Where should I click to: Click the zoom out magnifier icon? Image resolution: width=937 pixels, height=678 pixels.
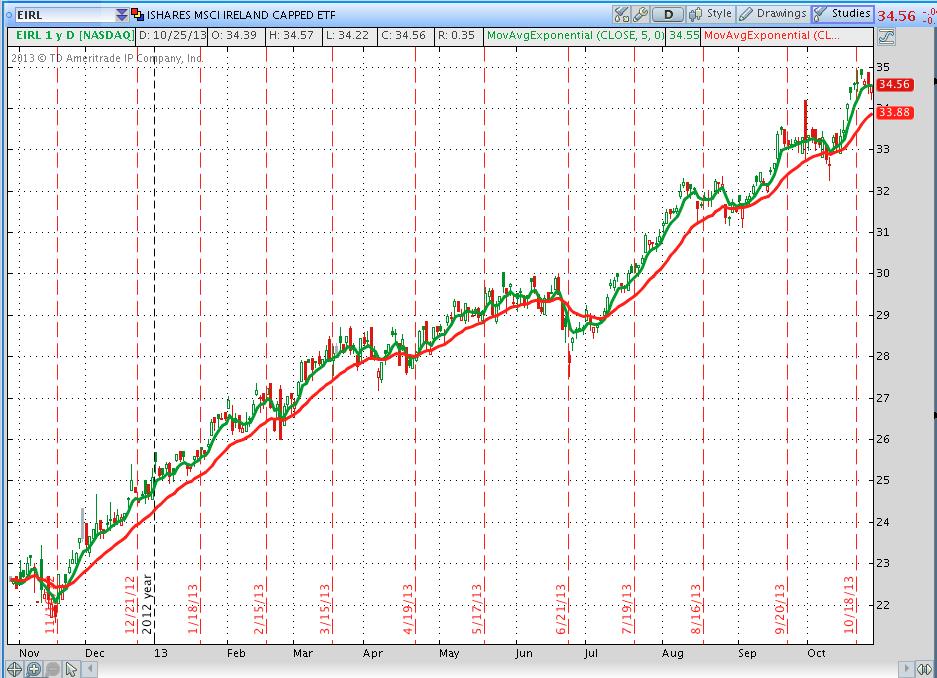pos(52,669)
